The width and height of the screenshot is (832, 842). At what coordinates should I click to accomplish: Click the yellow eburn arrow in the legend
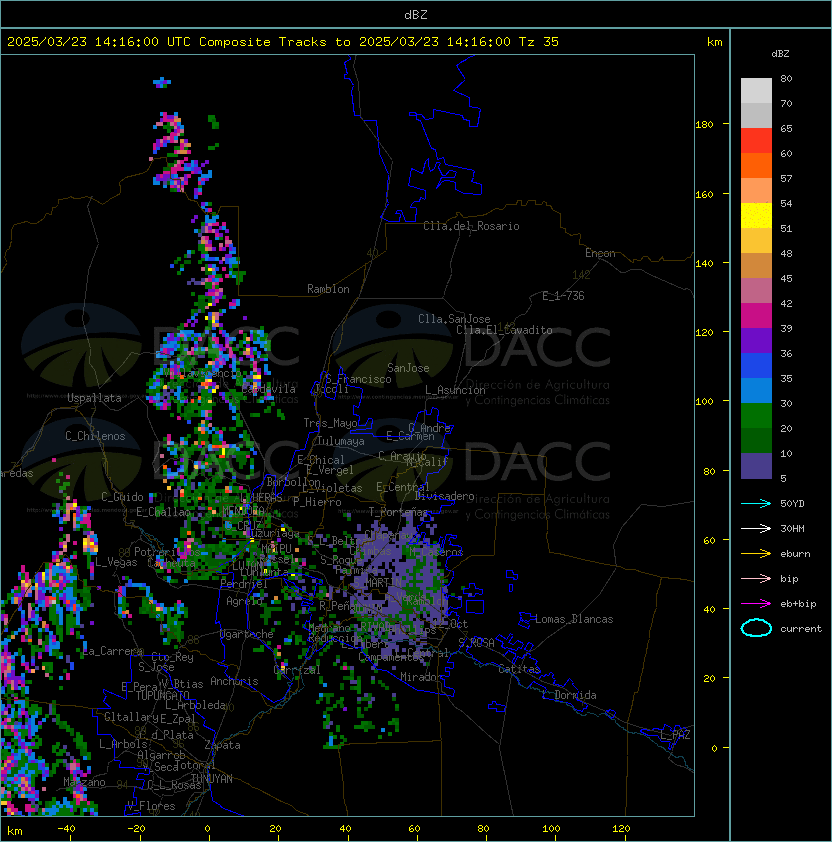(756, 554)
